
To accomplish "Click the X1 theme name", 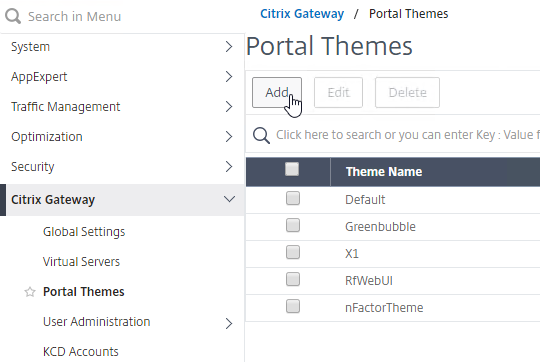I will [352, 254].
